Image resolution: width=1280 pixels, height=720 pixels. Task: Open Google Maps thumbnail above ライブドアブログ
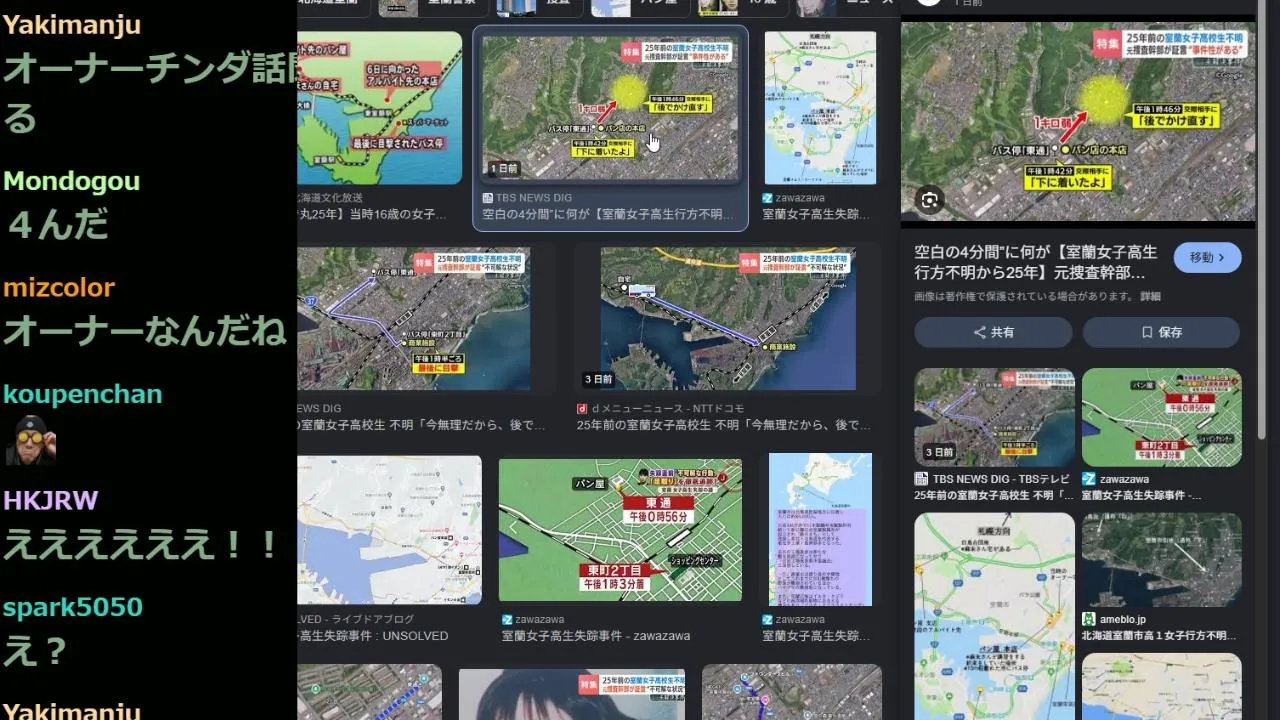[x=389, y=529]
